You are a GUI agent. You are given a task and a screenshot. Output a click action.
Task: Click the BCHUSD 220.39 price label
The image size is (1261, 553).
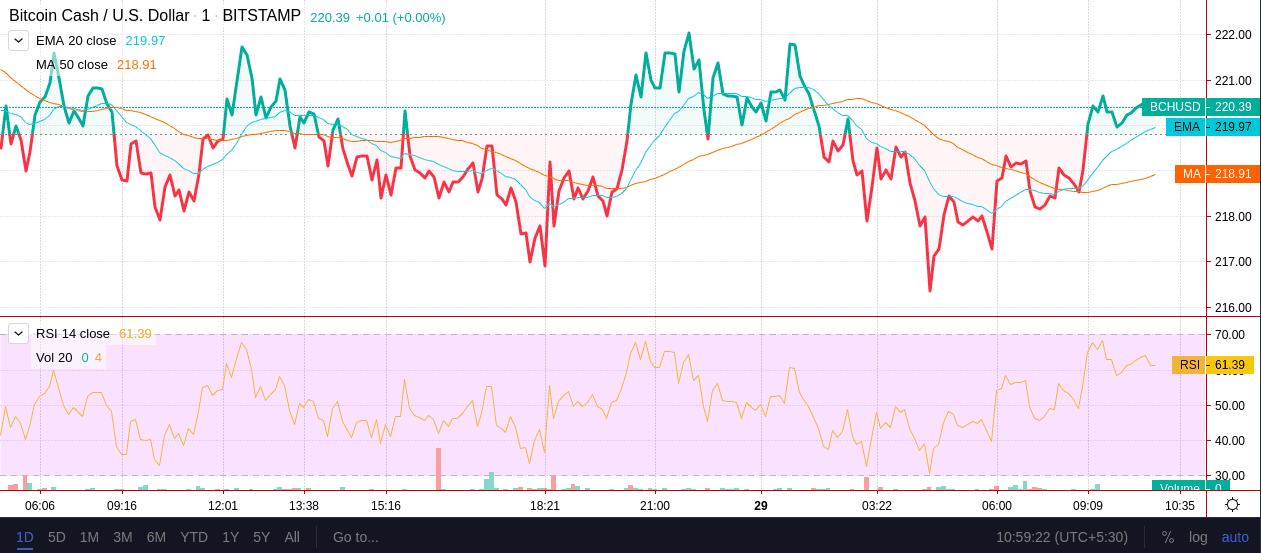(x=1201, y=107)
